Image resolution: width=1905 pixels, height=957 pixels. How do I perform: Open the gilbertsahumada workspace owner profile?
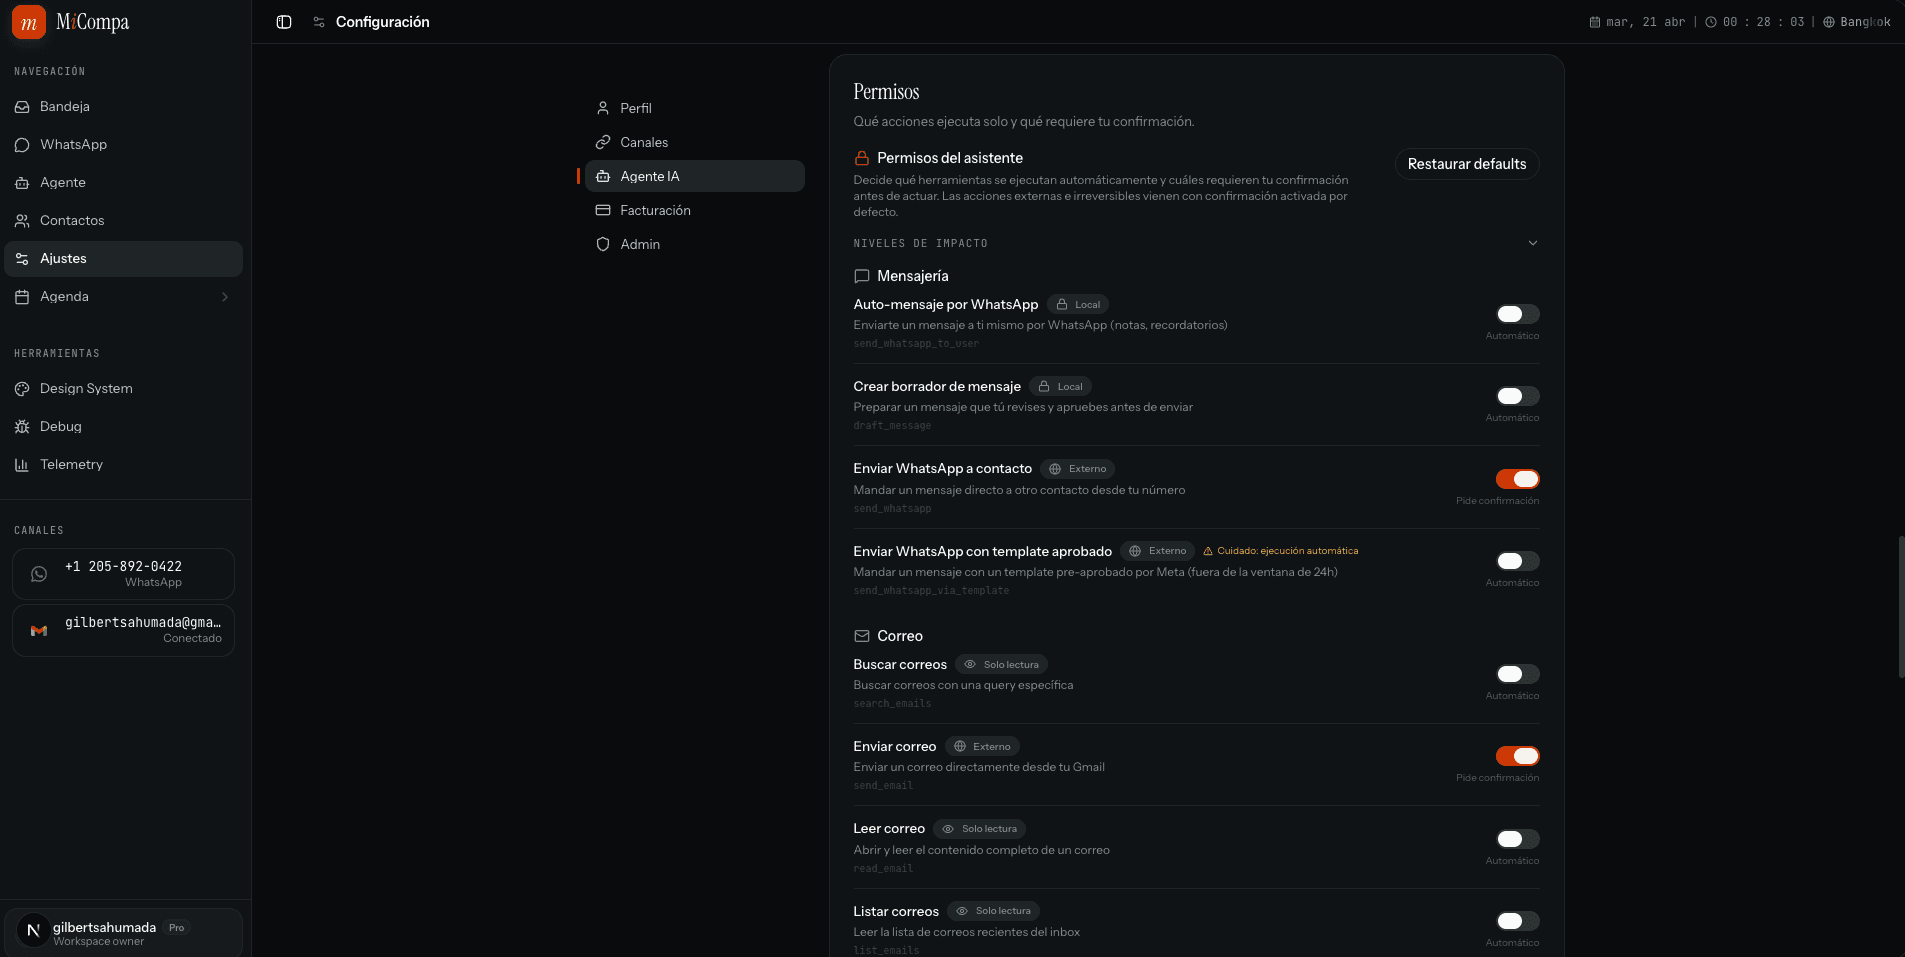click(123, 933)
